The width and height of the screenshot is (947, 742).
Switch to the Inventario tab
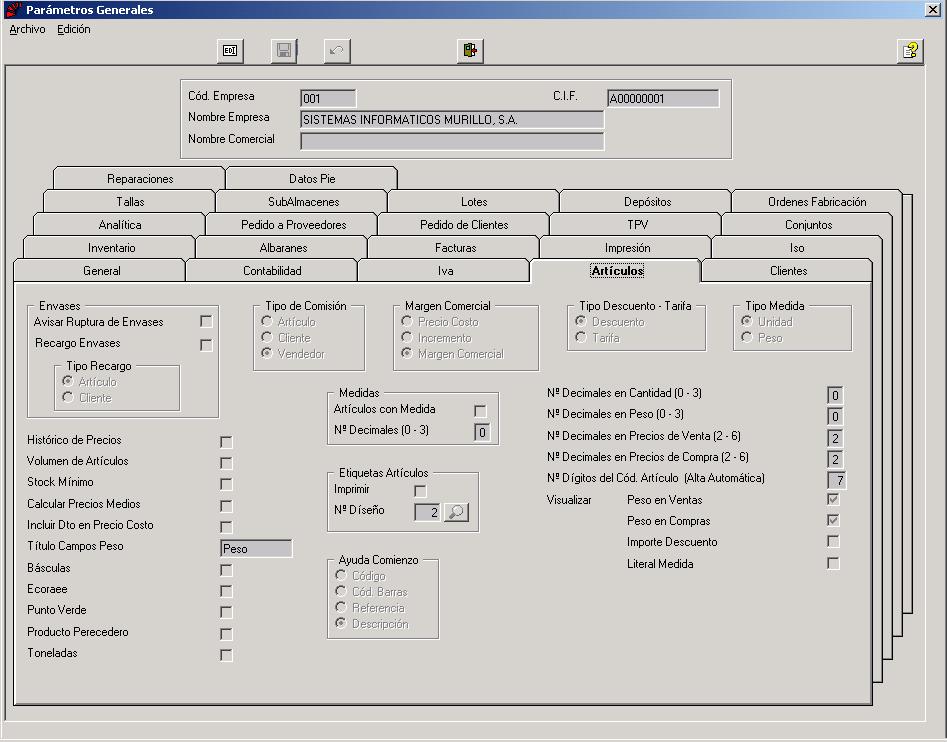tap(111, 248)
